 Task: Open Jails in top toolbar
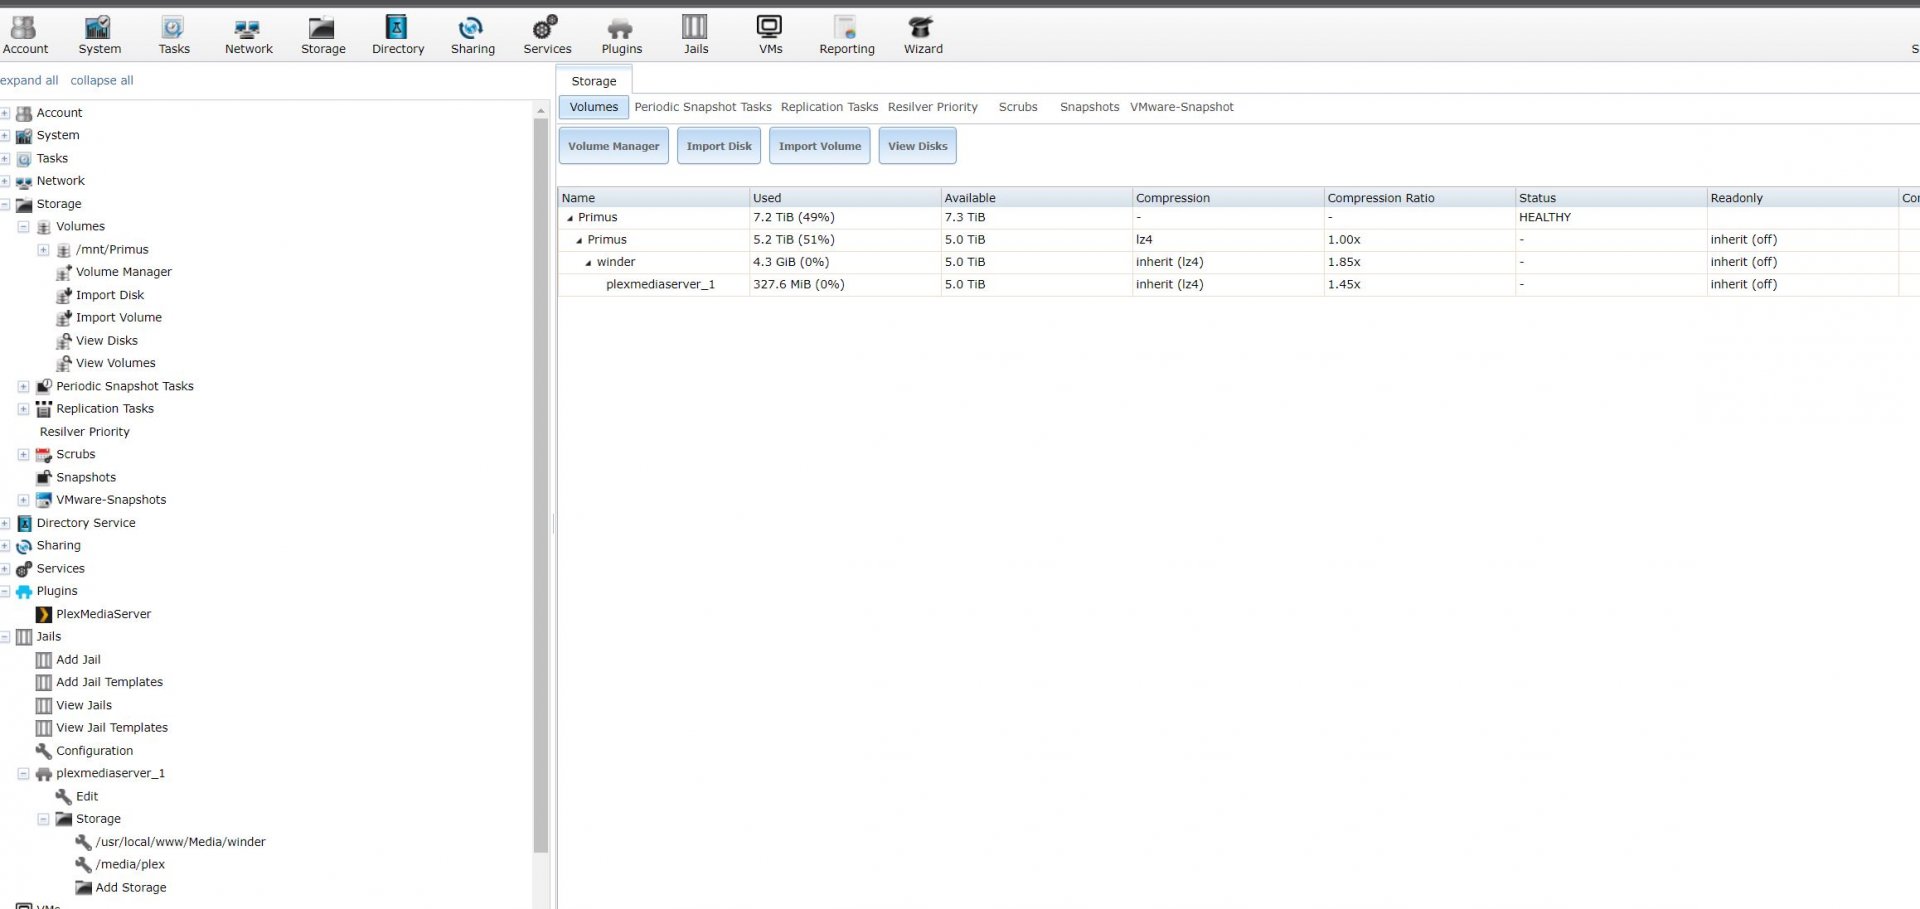(695, 34)
